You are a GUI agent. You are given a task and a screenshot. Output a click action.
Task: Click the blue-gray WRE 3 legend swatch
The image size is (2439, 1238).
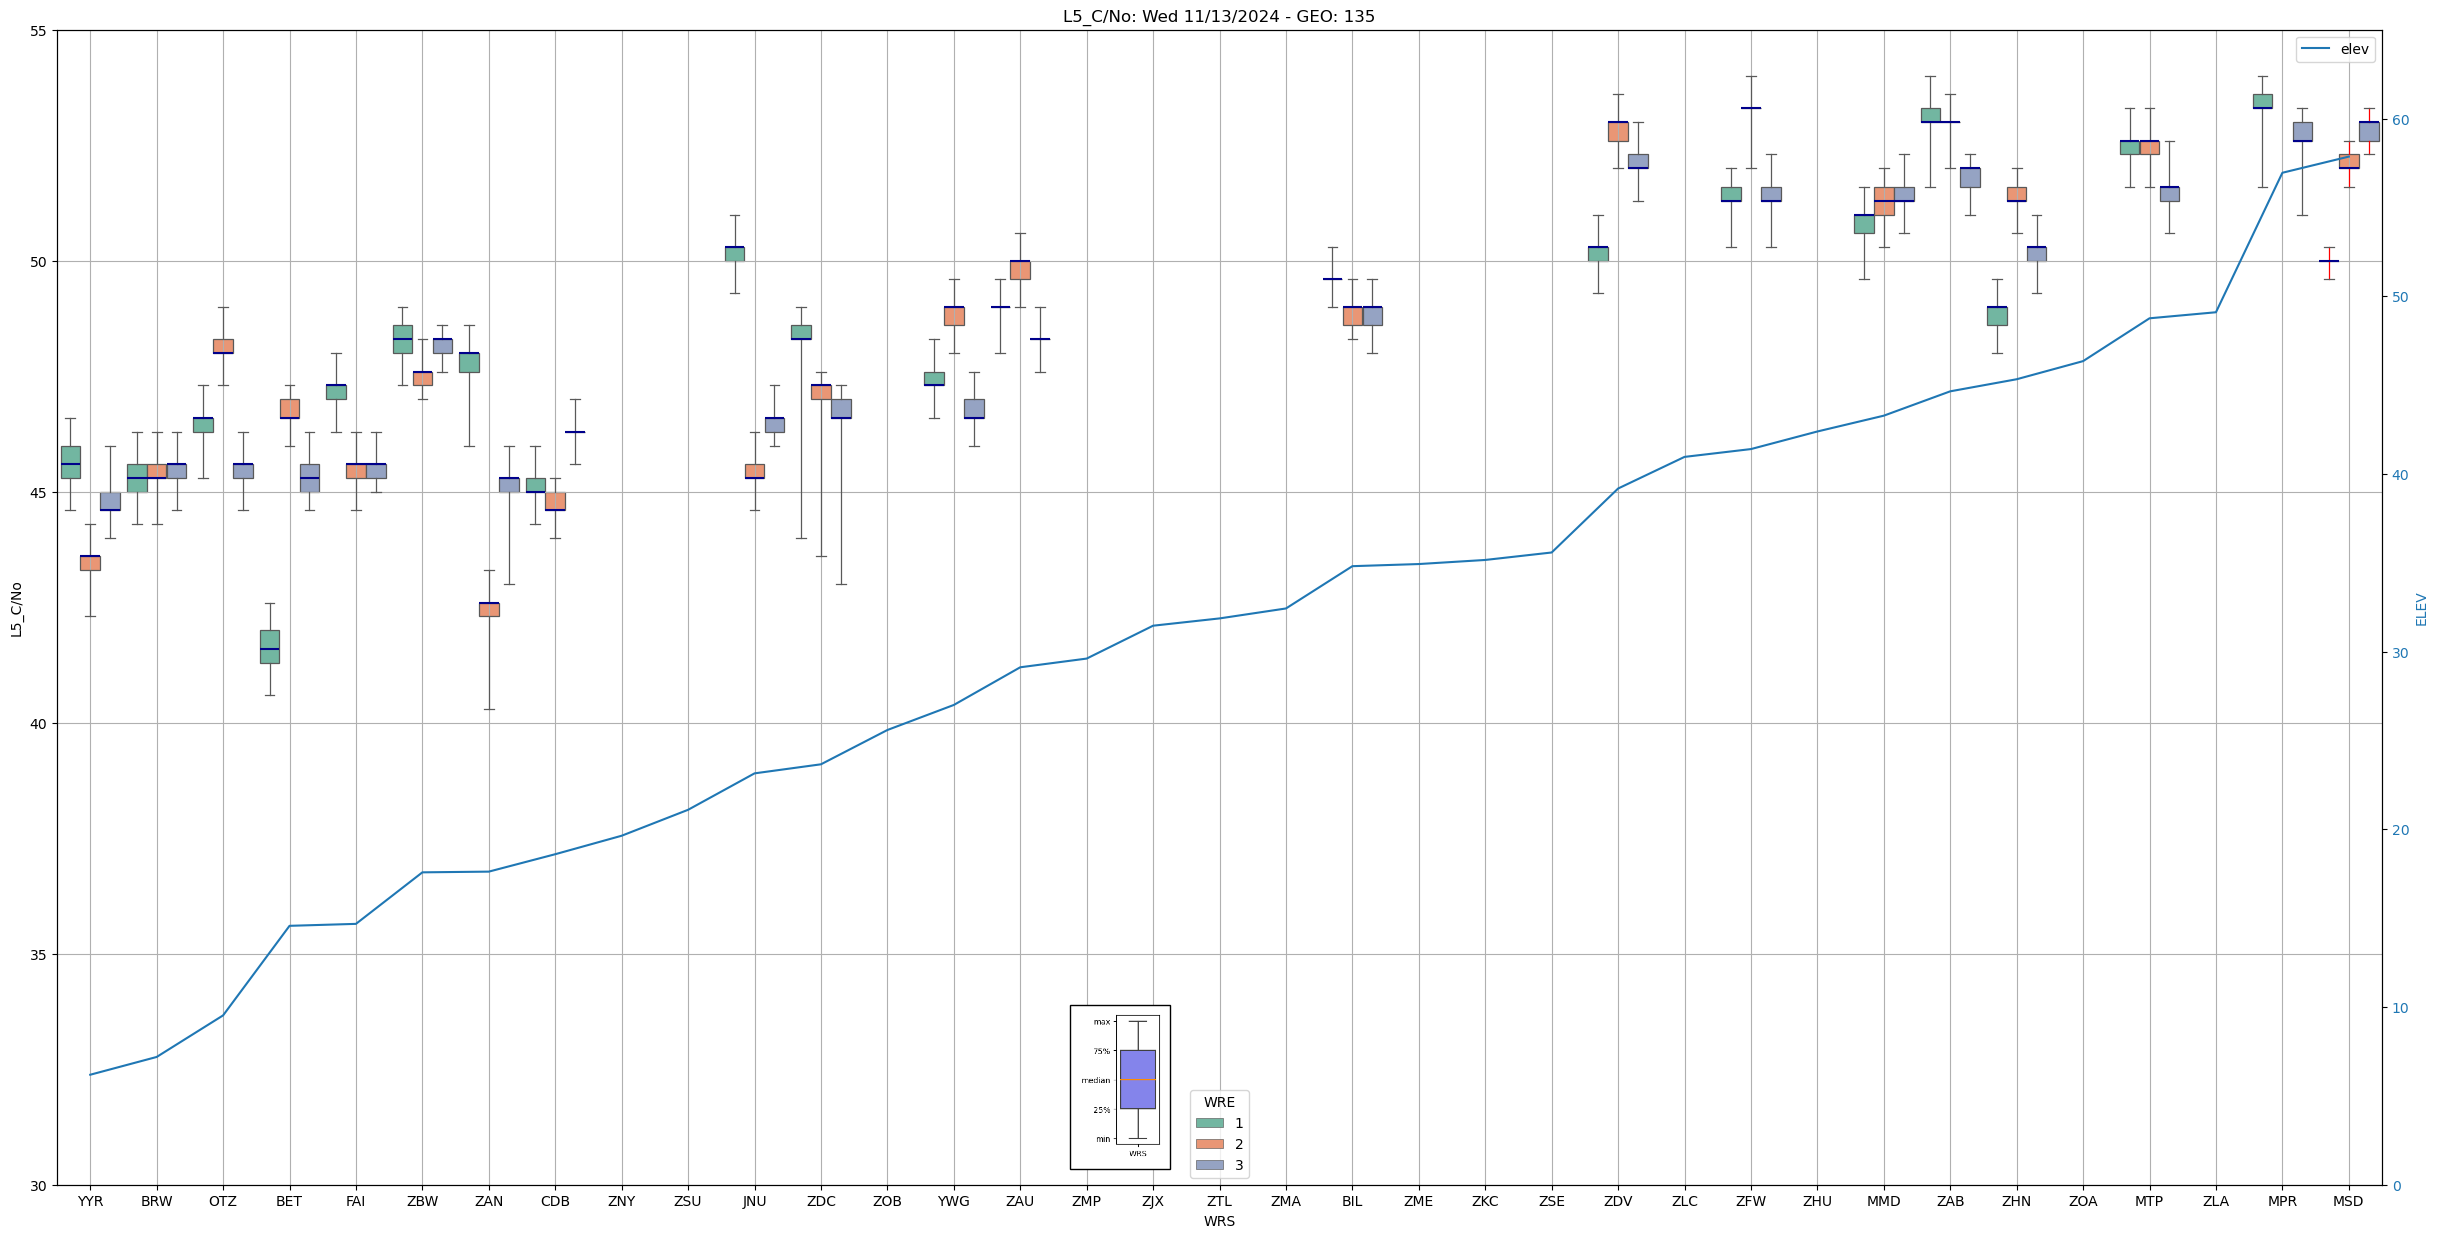pos(1209,1165)
